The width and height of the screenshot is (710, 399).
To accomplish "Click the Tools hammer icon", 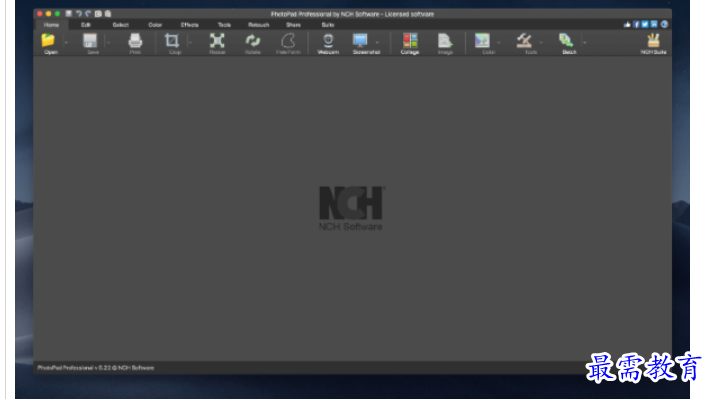I will pos(524,41).
